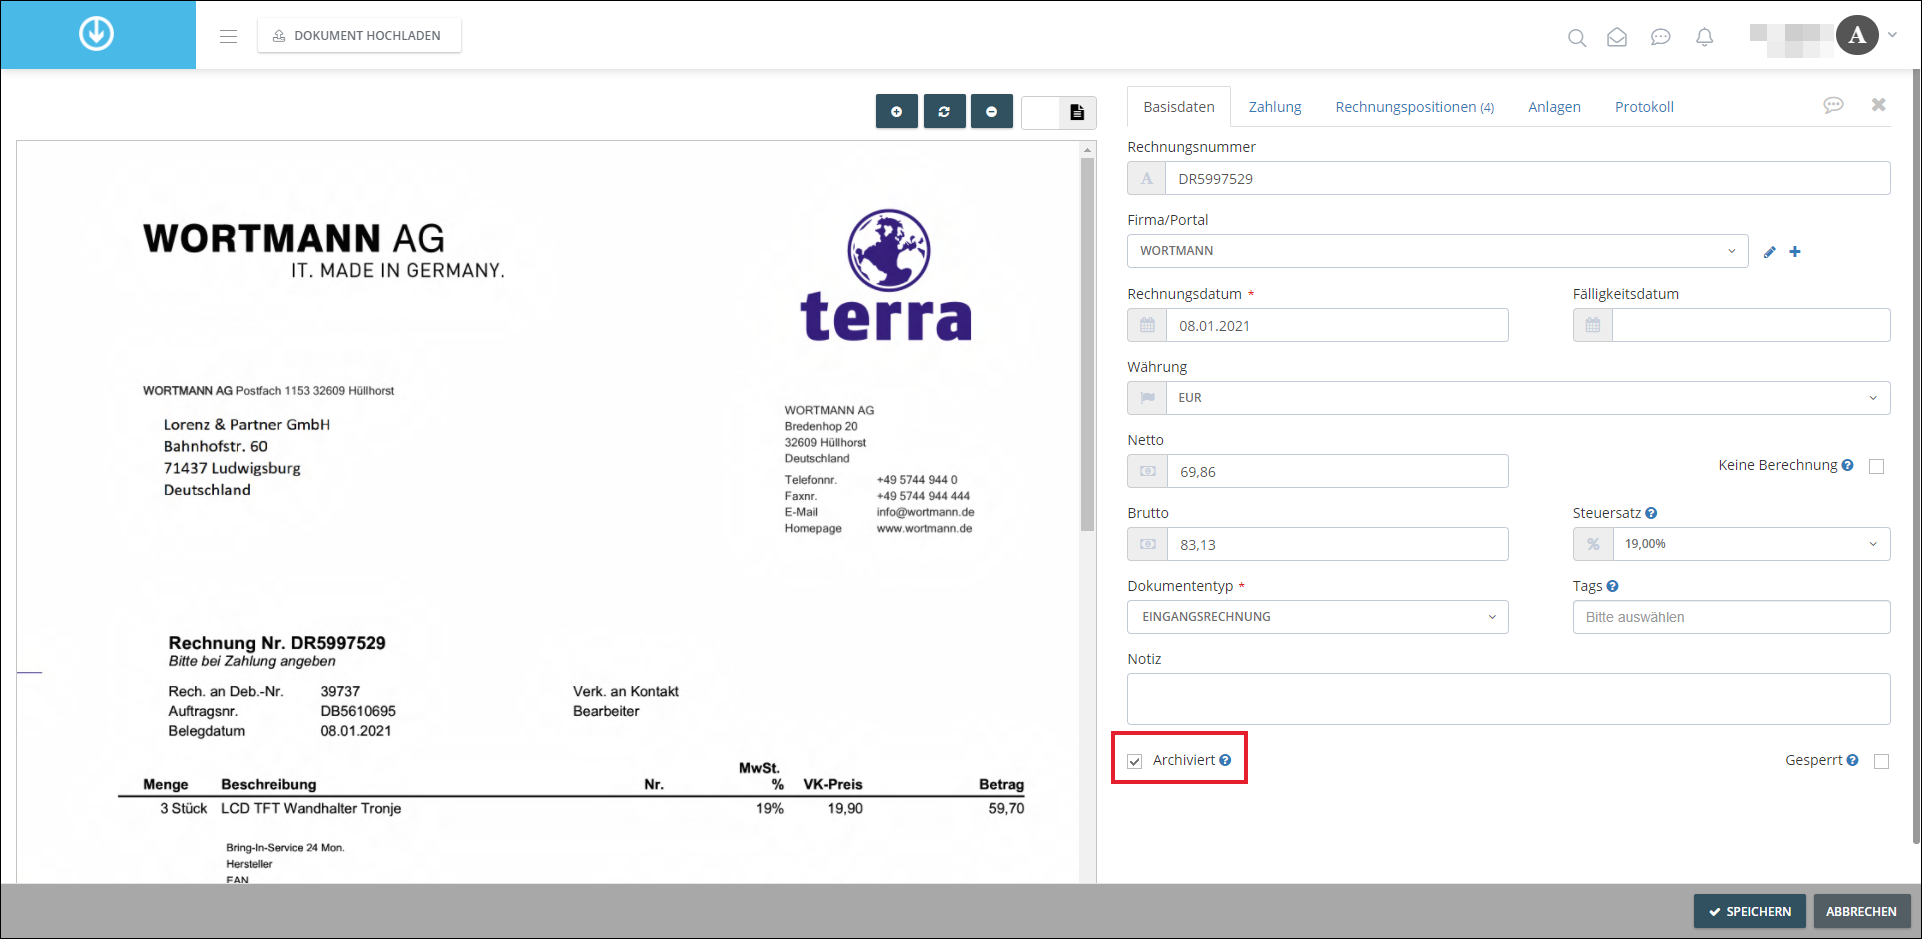This screenshot has height=939, width=1922.
Task: Click the Notiz text area
Action: pyautogui.click(x=1508, y=699)
